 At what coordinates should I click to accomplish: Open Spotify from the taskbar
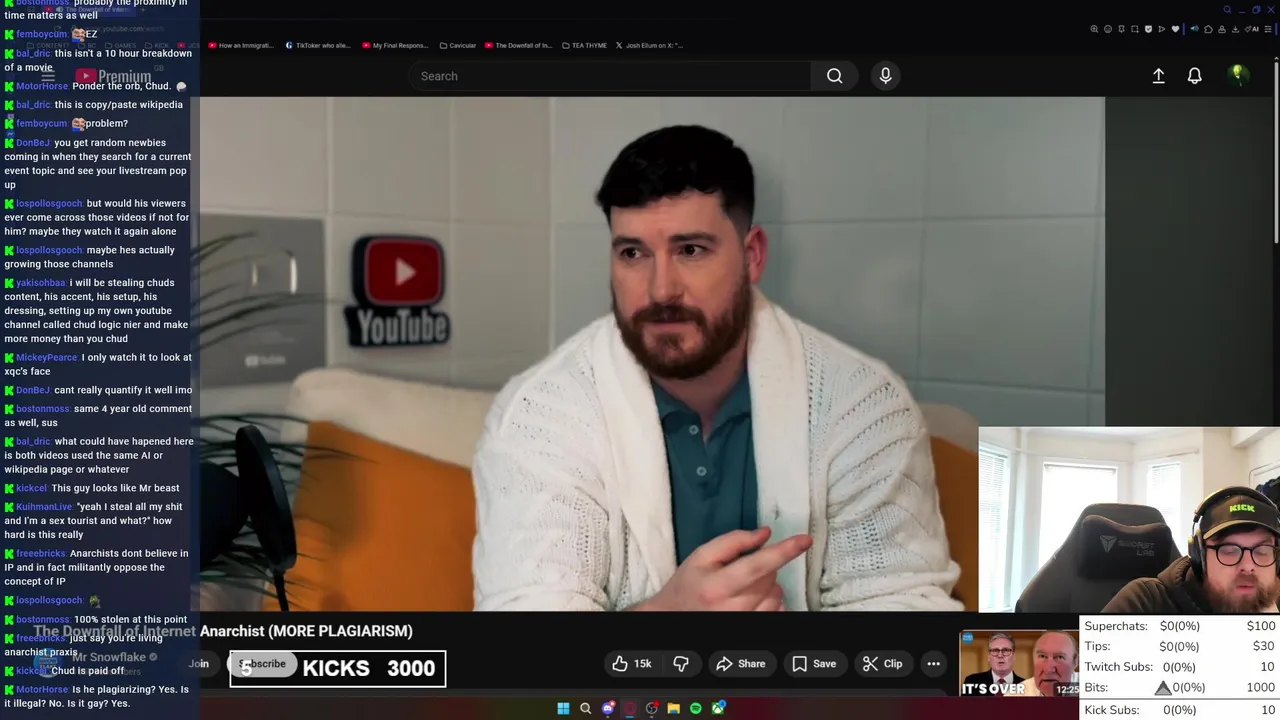[x=696, y=709]
